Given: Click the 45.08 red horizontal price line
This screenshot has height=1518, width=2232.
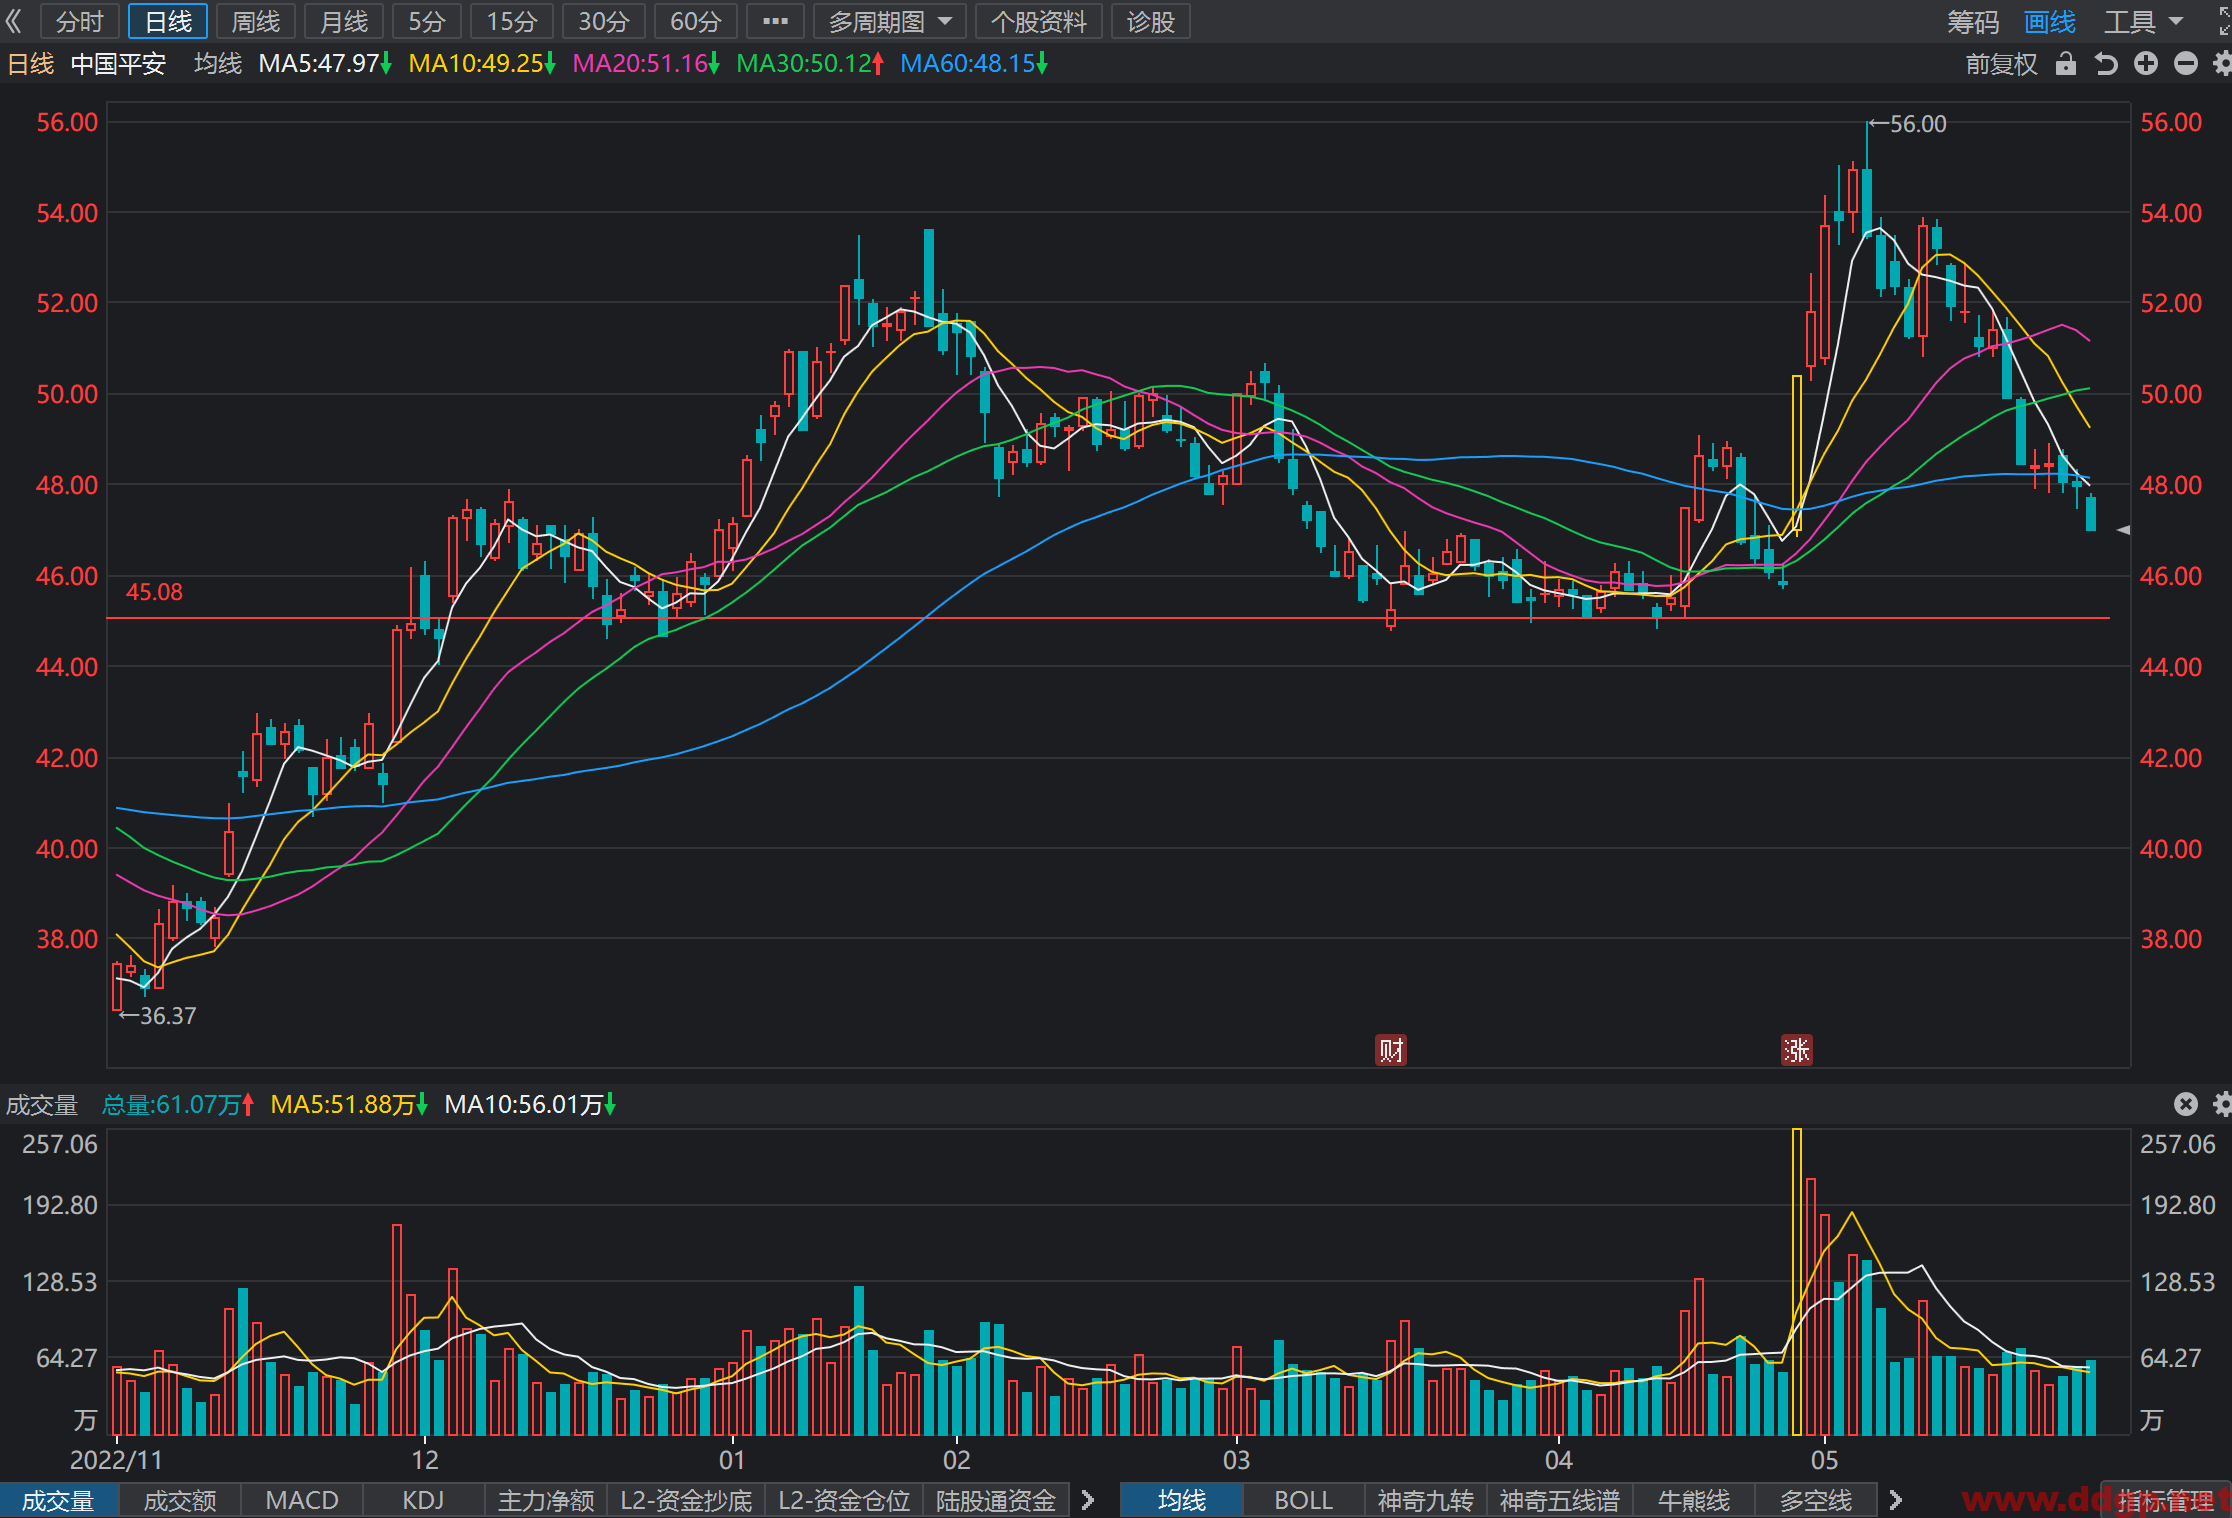Looking at the screenshot, I should click(x=1108, y=618).
